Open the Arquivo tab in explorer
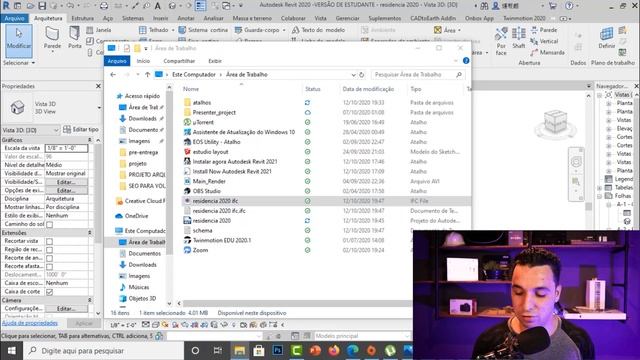This screenshot has width=640, height=360. coord(117,61)
